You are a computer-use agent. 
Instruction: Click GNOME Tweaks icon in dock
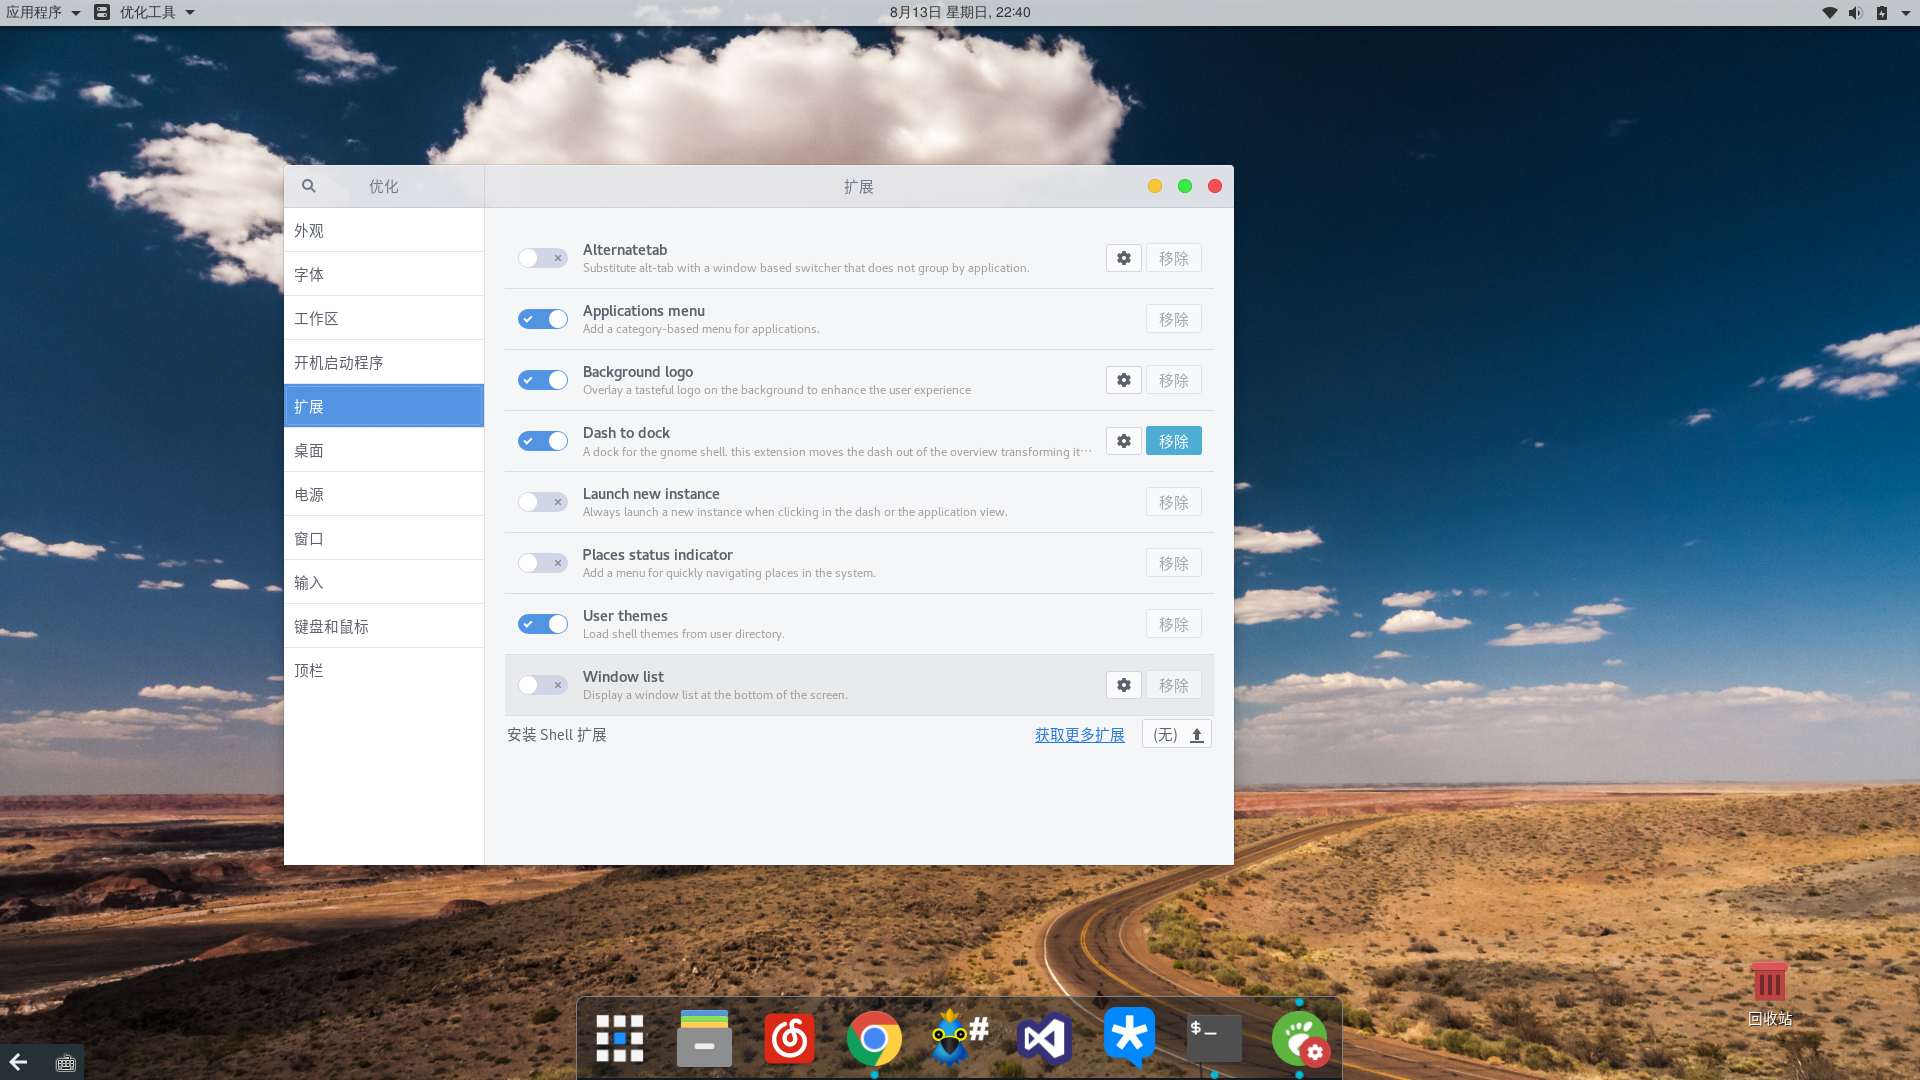pos(1300,1039)
